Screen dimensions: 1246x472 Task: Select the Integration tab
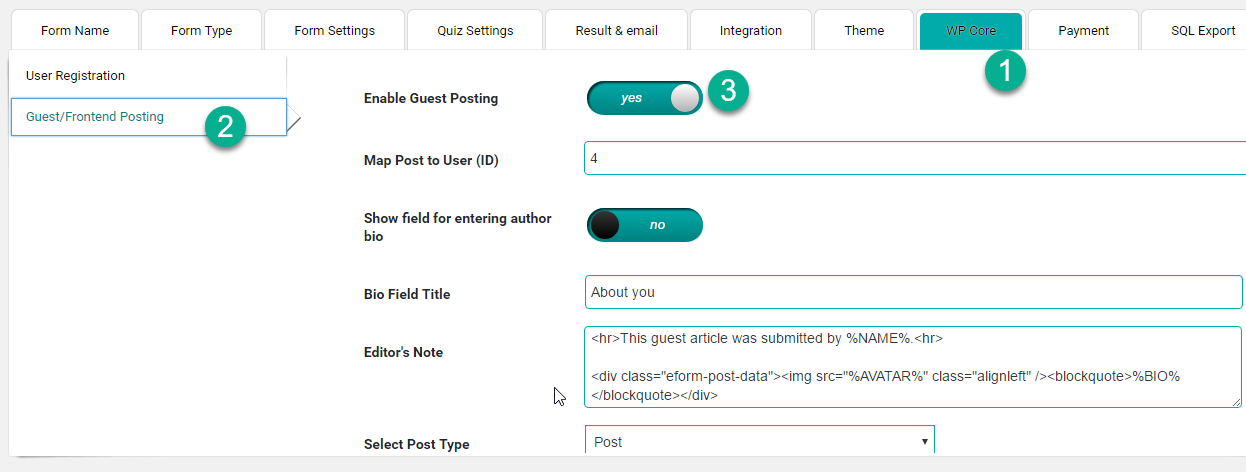(x=751, y=30)
